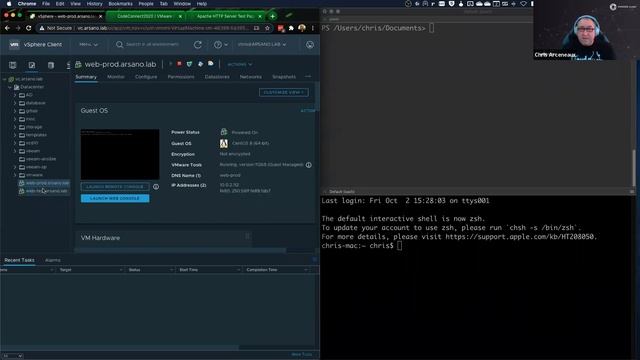Image resolution: width=640 pixels, height=360 pixels.
Task: Open the Chrome three-dot menu
Action: click(x=313, y=28)
